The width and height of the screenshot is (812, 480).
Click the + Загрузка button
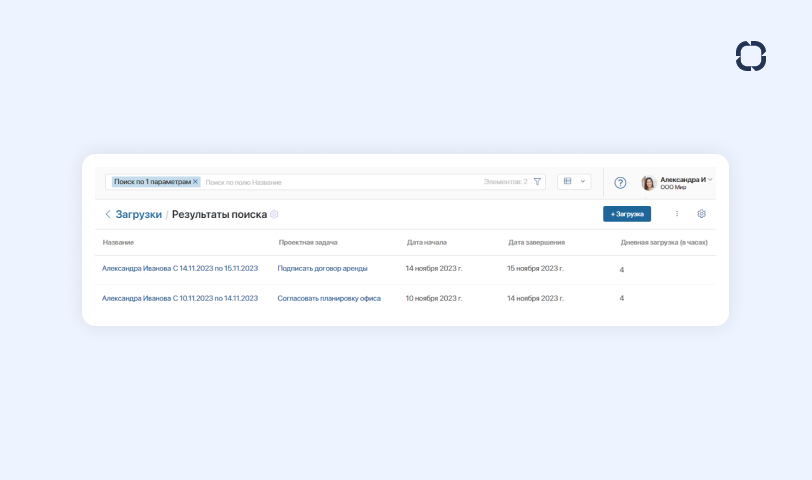pyautogui.click(x=627, y=214)
